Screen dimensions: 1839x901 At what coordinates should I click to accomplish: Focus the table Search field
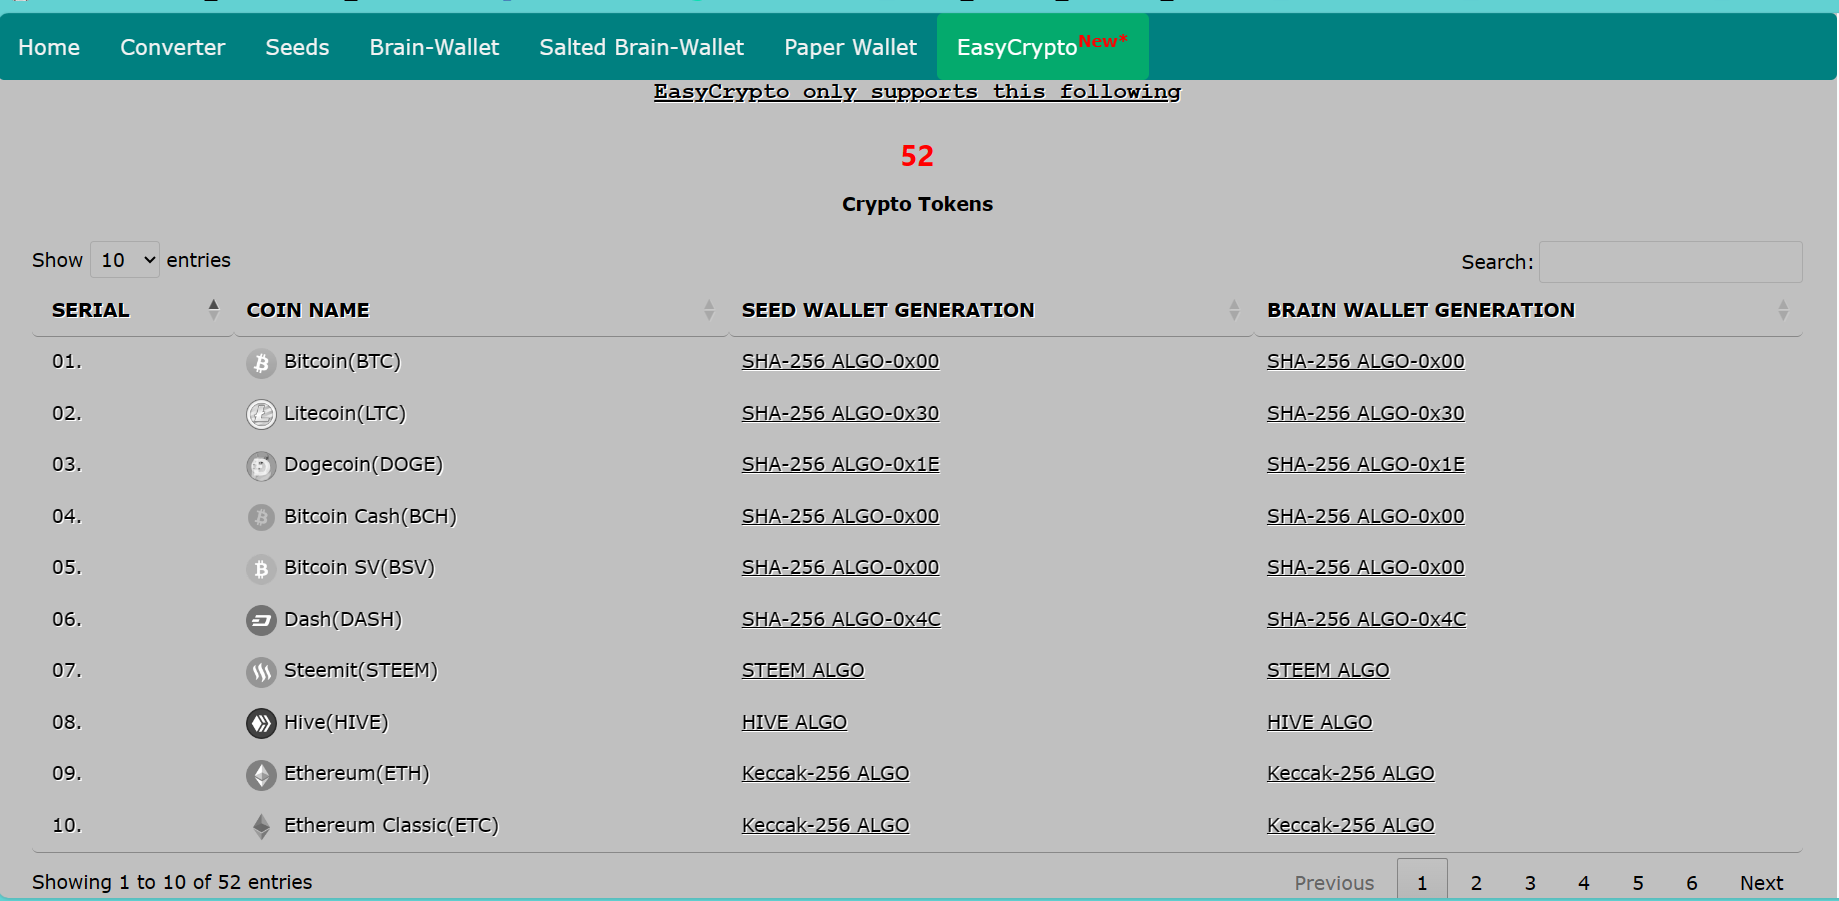tap(1670, 262)
